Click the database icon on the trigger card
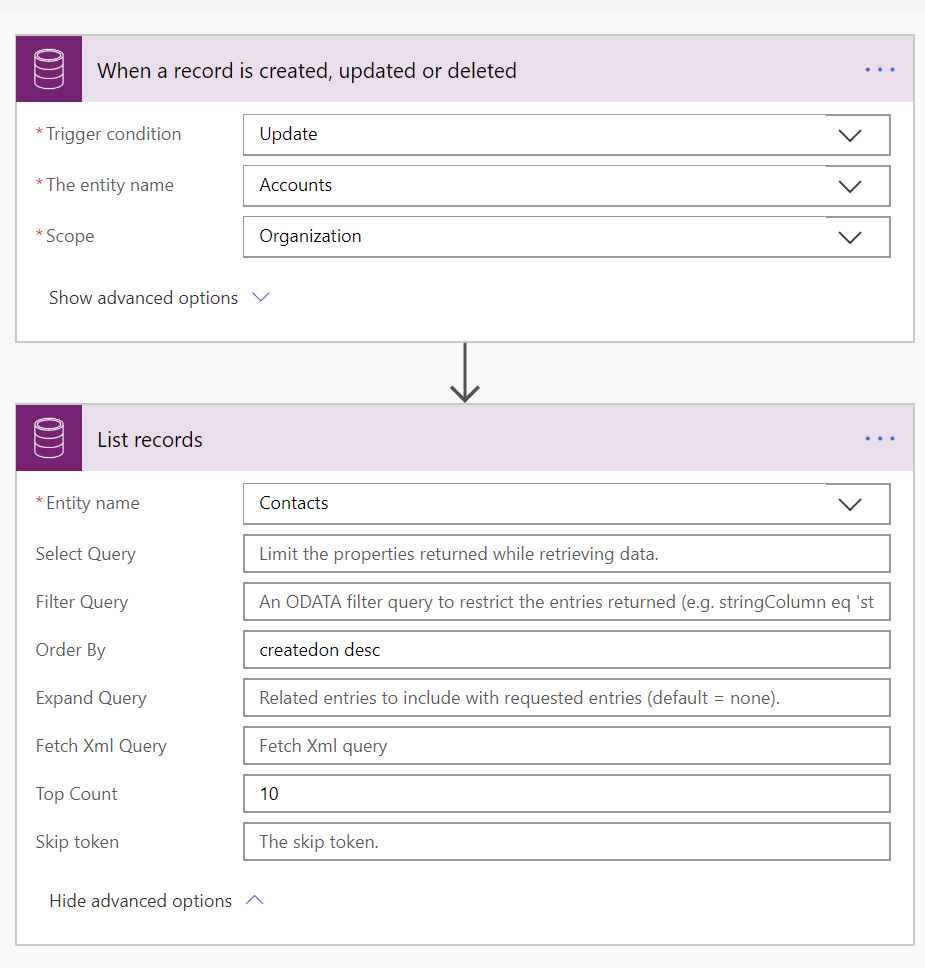 (49, 69)
